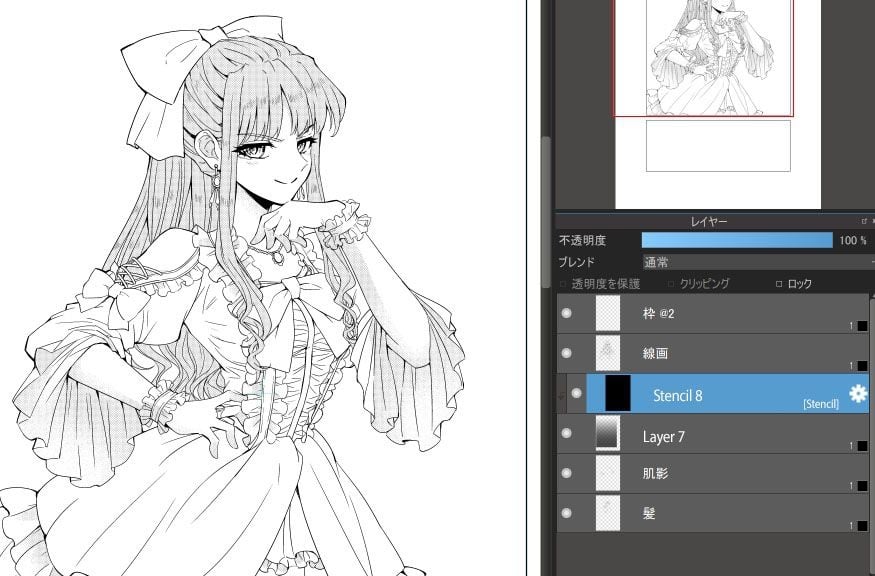Toggle visibility of the Stencil 8 layer

point(576,393)
